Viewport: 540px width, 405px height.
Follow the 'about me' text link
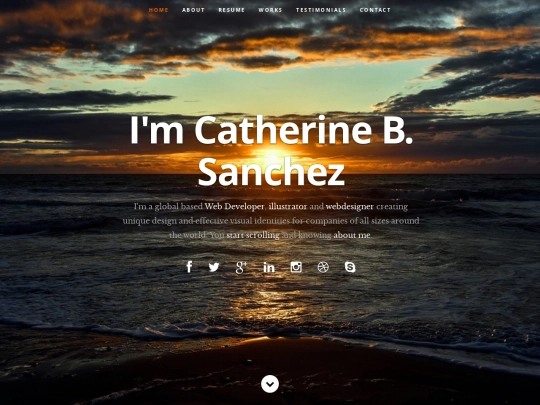tap(352, 235)
